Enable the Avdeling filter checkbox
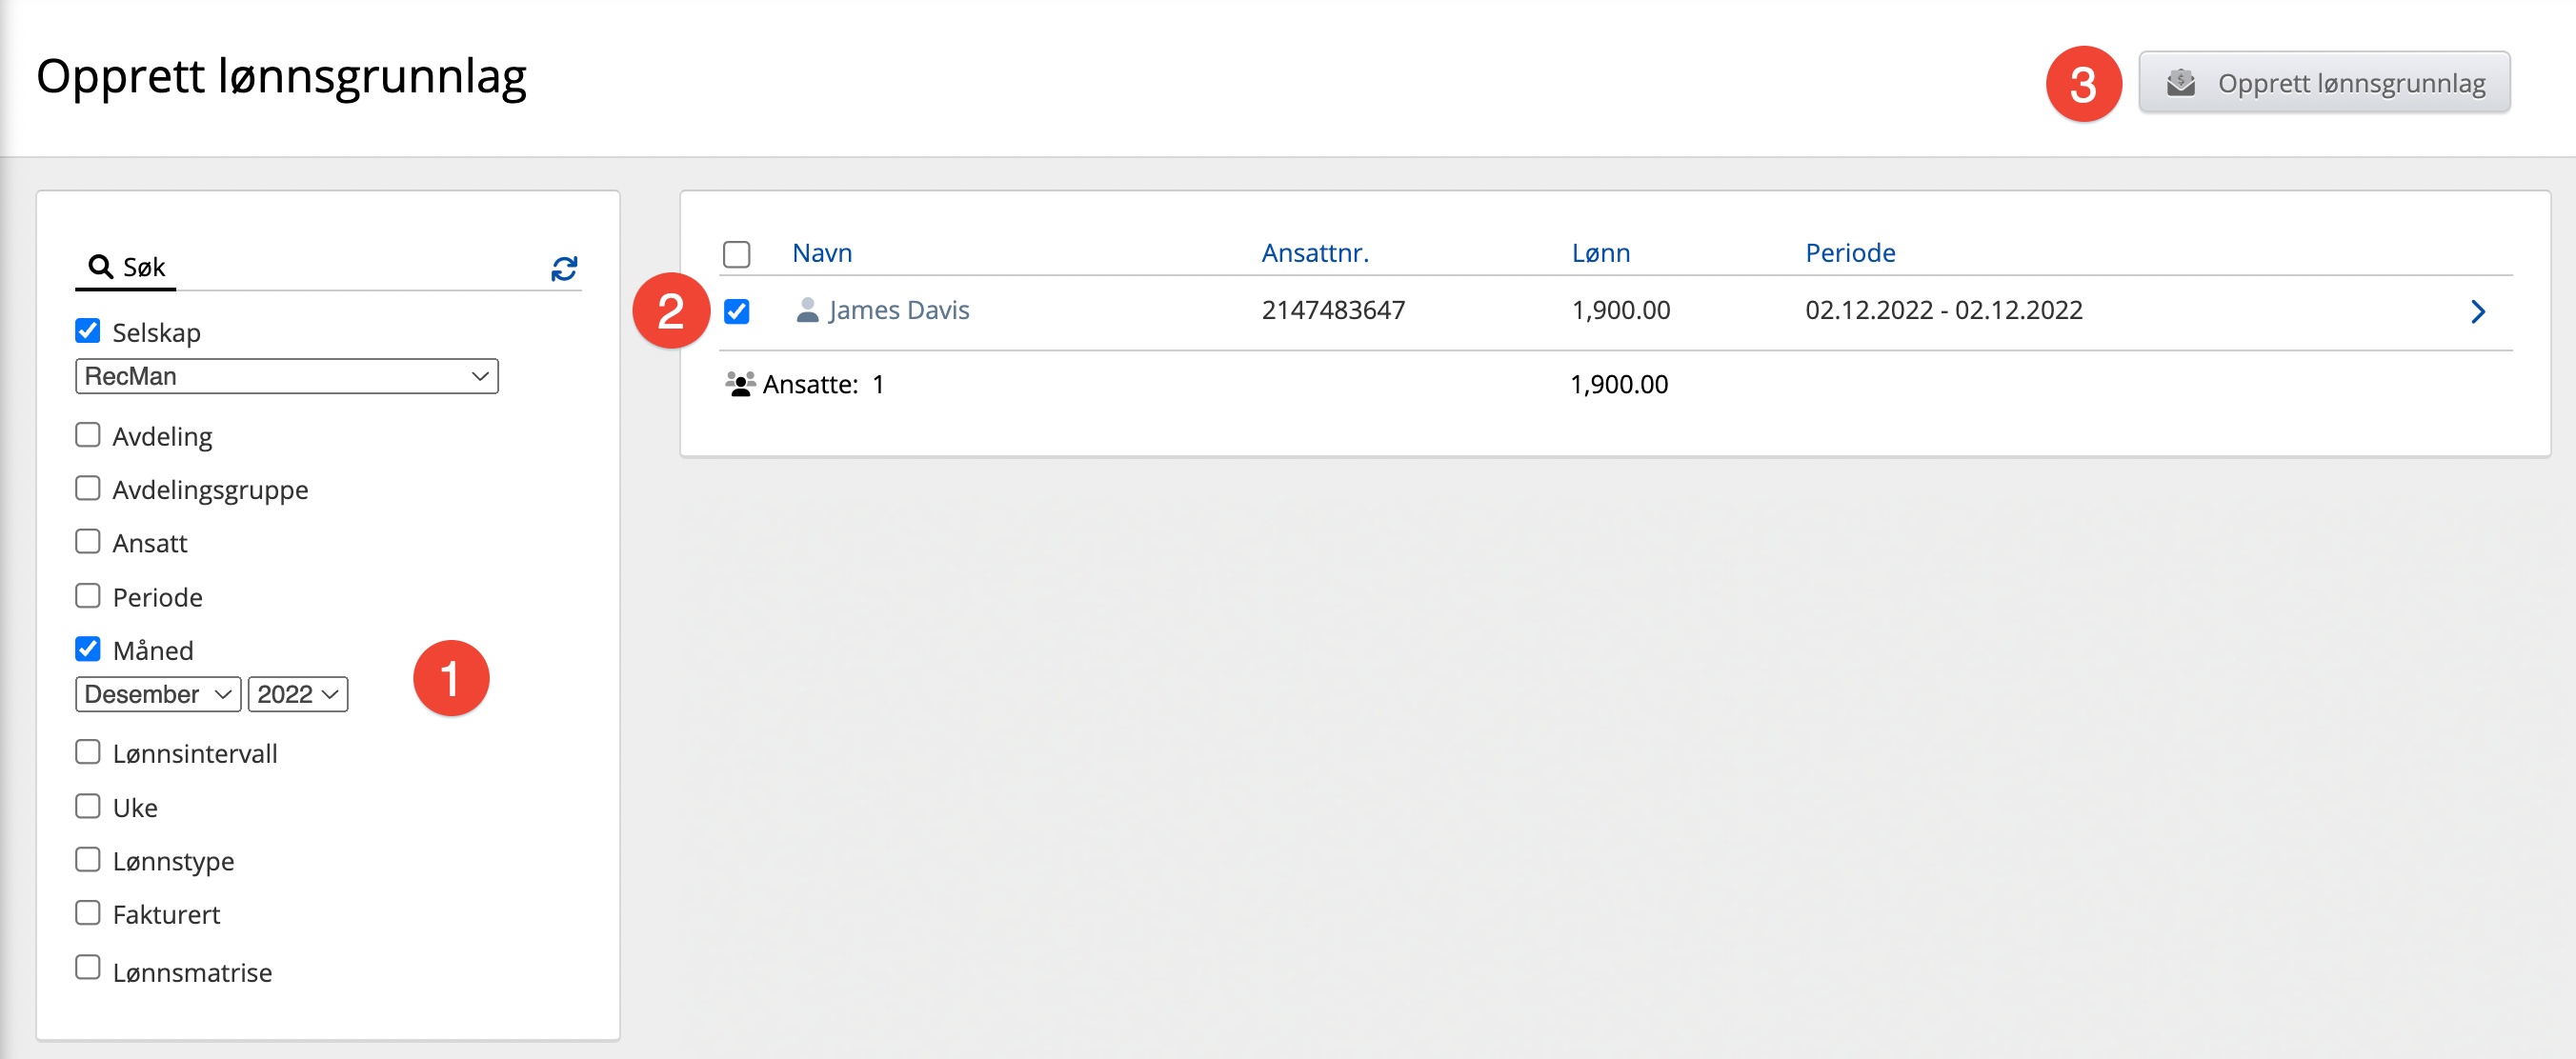This screenshot has height=1059, width=2576. pyautogui.click(x=88, y=435)
